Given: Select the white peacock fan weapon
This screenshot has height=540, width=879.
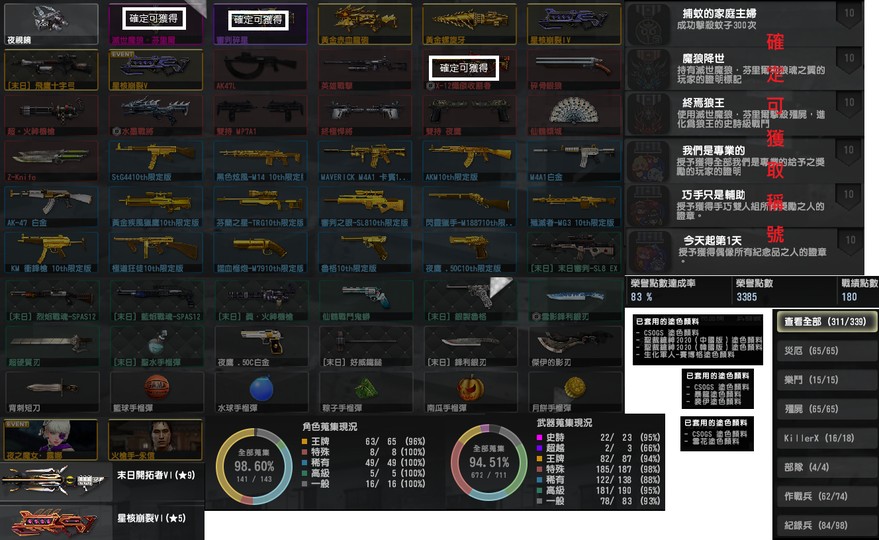Looking at the screenshot, I should pos(574,116).
